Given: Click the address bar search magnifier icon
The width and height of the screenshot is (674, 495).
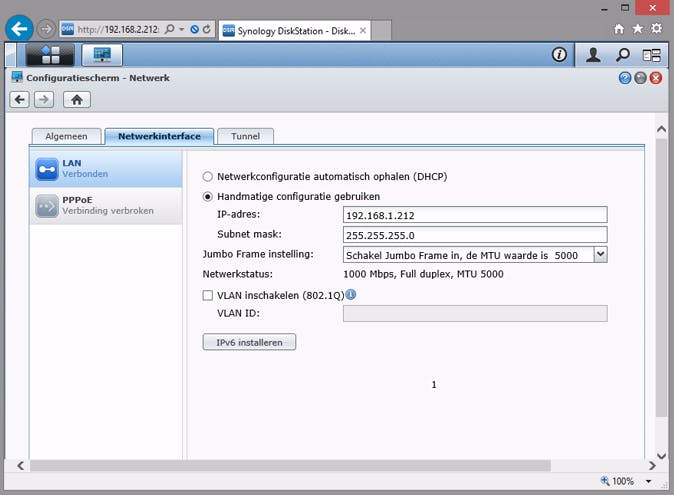Looking at the screenshot, I should [x=170, y=29].
